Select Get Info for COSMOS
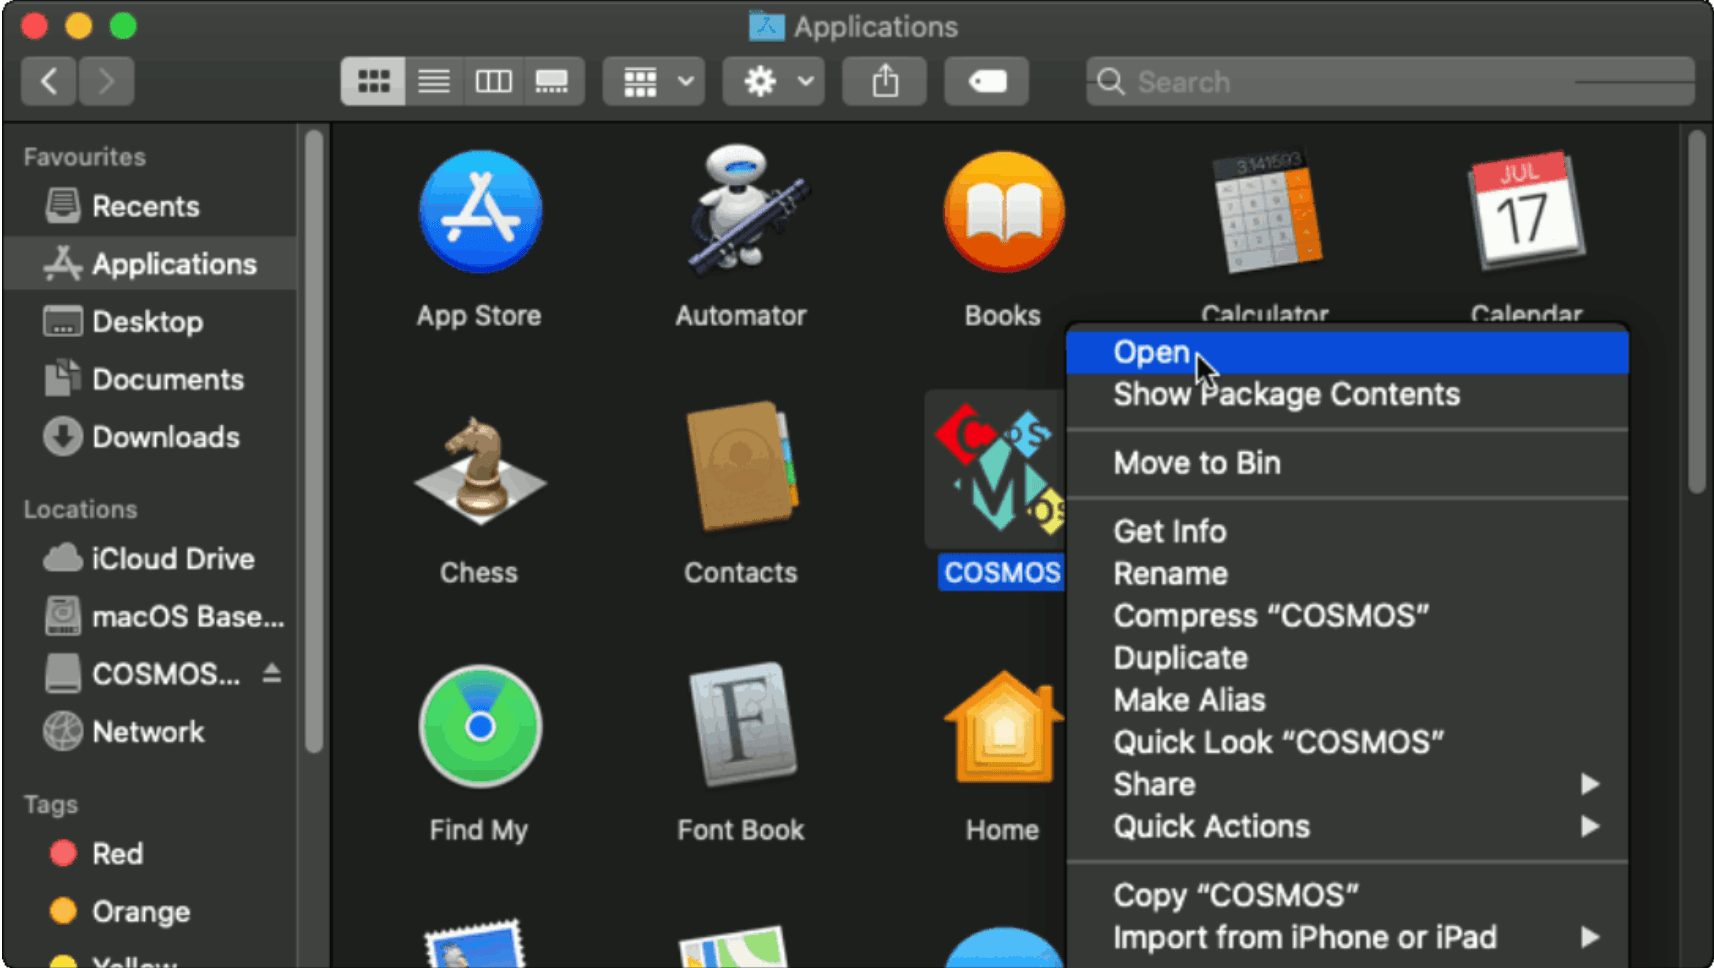The image size is (1714, 968). (x=1169, y=531)
